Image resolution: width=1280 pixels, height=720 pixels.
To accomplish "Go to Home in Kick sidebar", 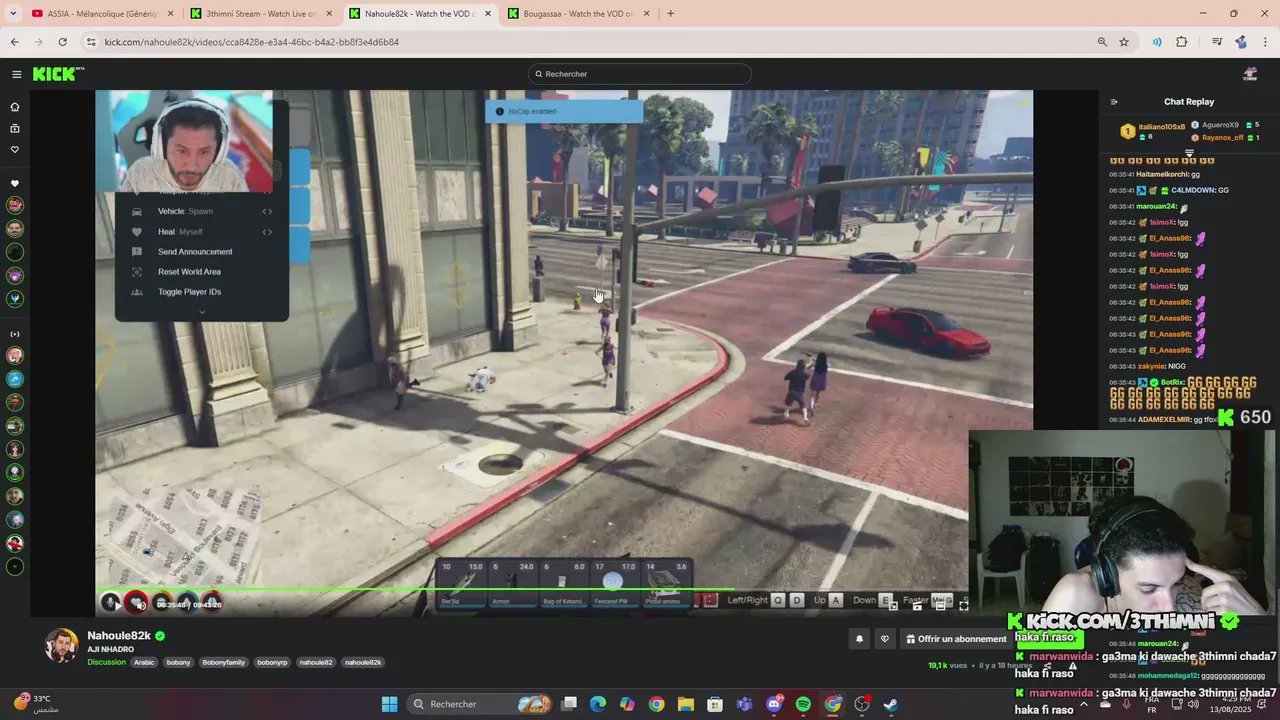I will (x=15, y=107).
